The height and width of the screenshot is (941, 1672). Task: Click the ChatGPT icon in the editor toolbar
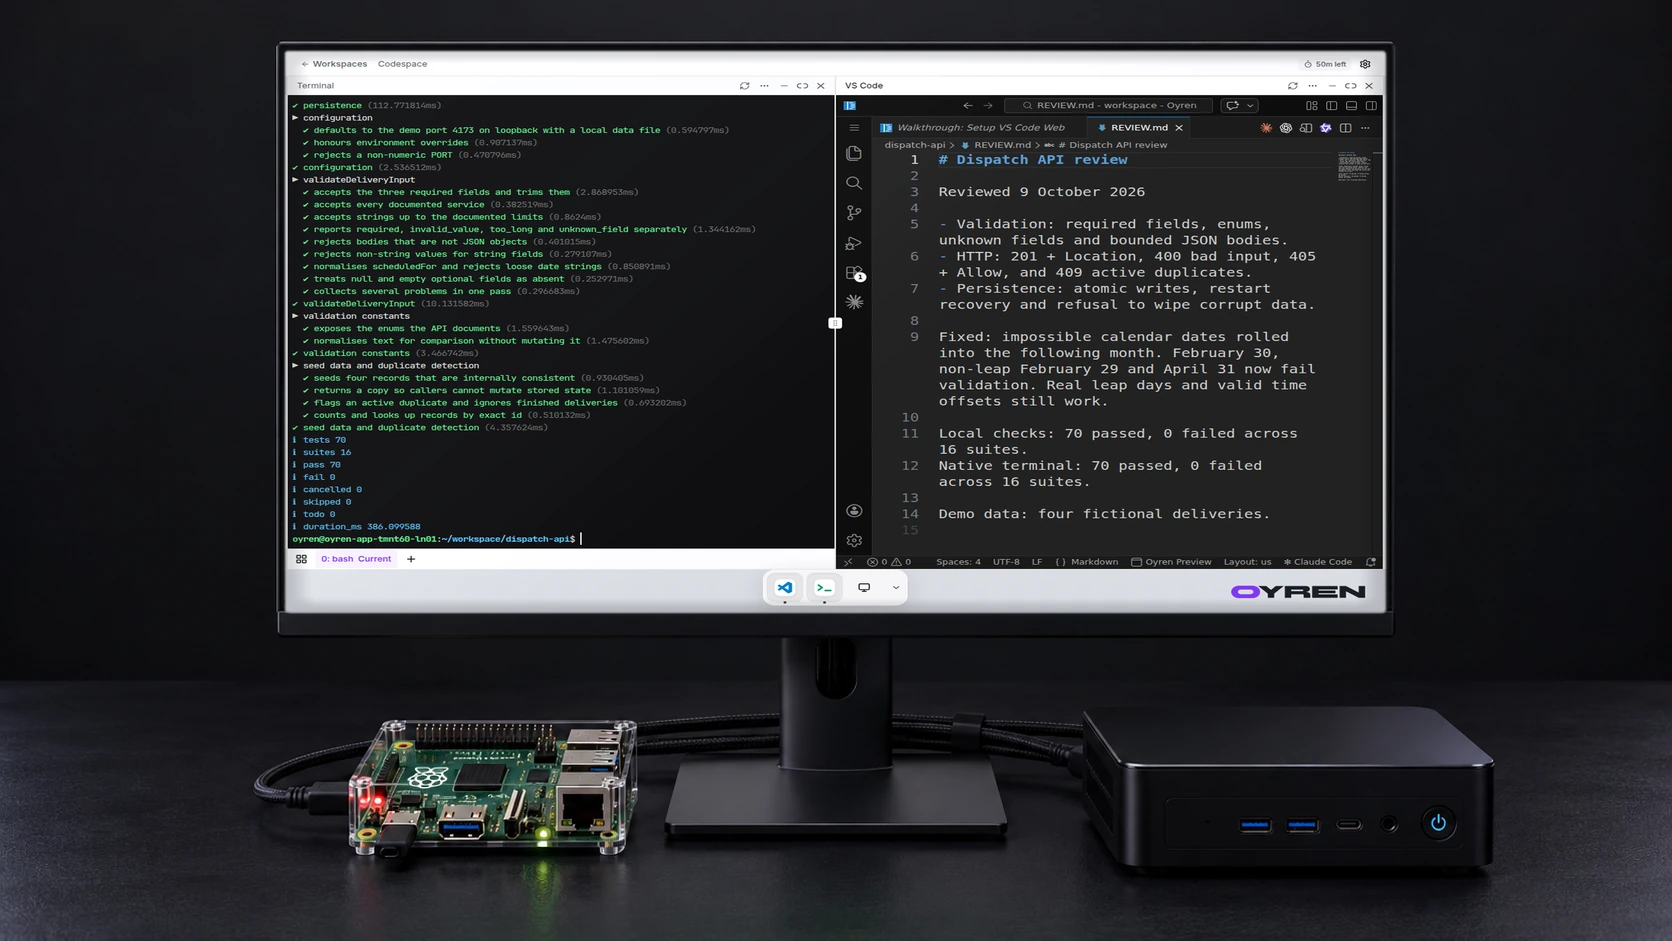click(1286, 128)
